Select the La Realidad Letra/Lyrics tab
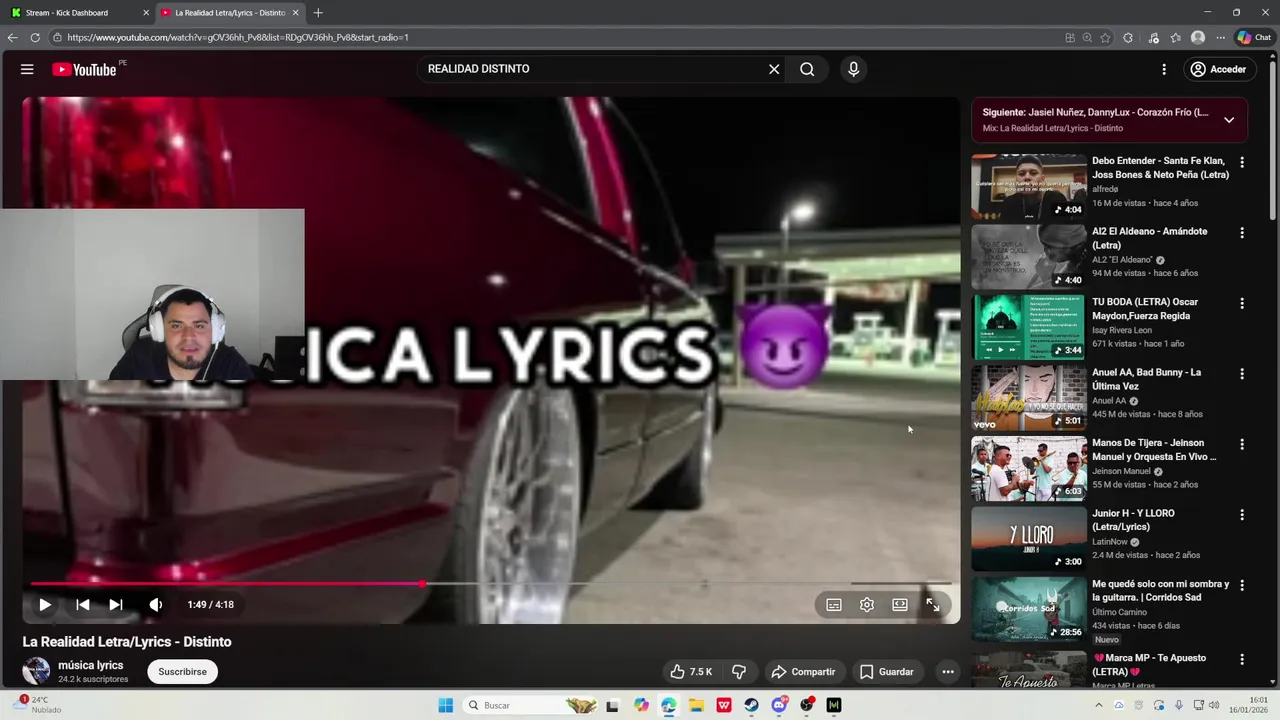Image resolution: width=1280 pixels, height=720 pixels. [x=231, y=13]
